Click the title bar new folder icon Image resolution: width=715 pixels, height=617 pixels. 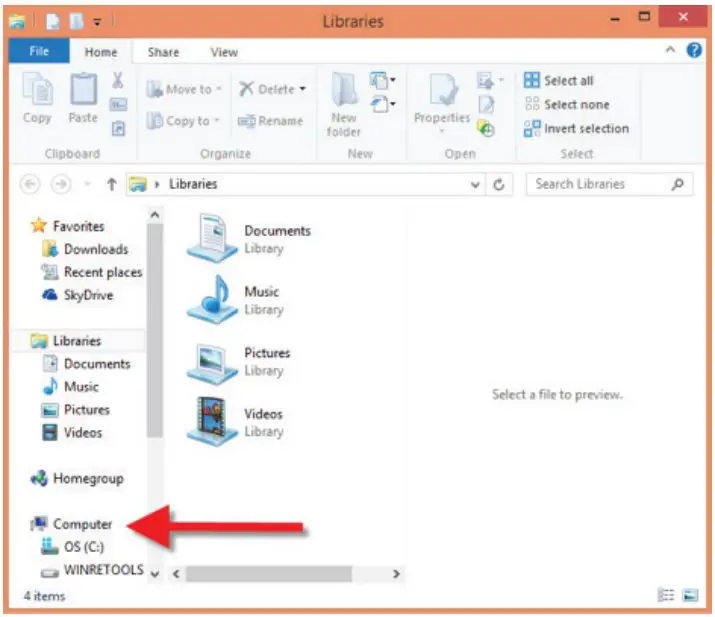tap(76, 21)
